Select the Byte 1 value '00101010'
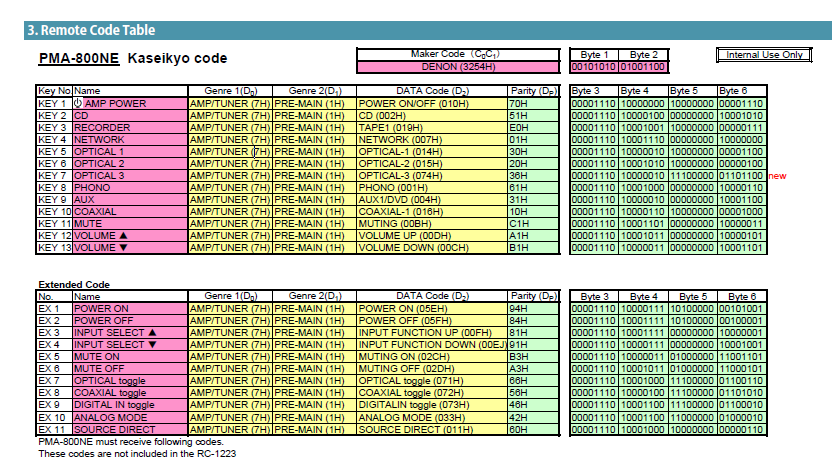 (x=593, y=67)
